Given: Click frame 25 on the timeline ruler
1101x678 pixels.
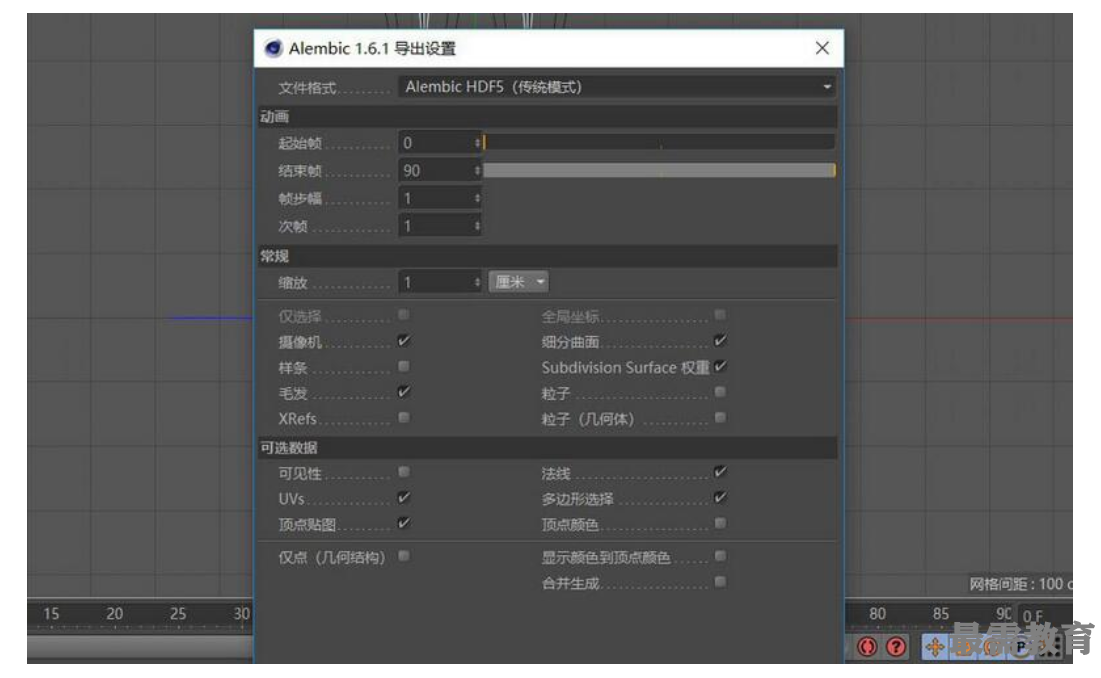Looking at the screenshot, I should click(178, 613).
